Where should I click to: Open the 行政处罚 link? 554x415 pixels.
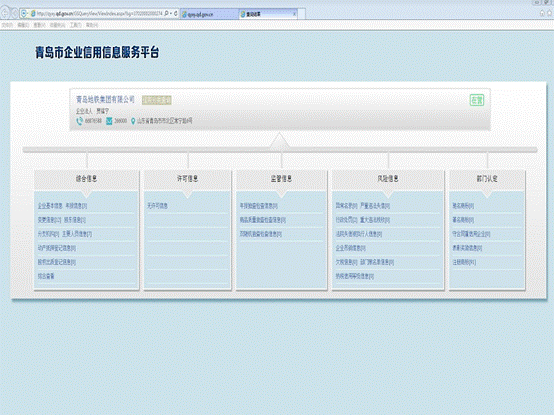[347, 220]
